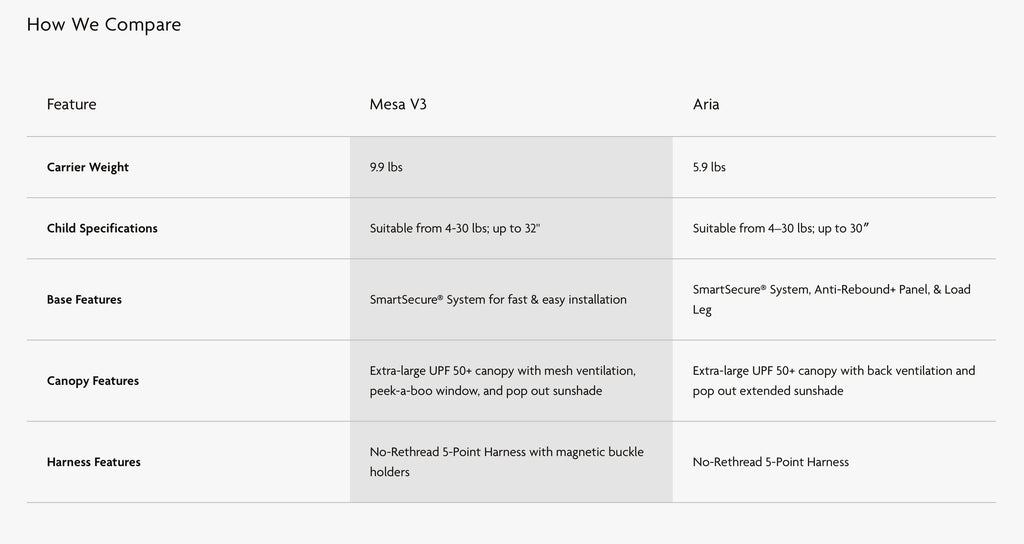Click the 'magnetic buckle holders' harness text
1024x544 pixels.
586,452
